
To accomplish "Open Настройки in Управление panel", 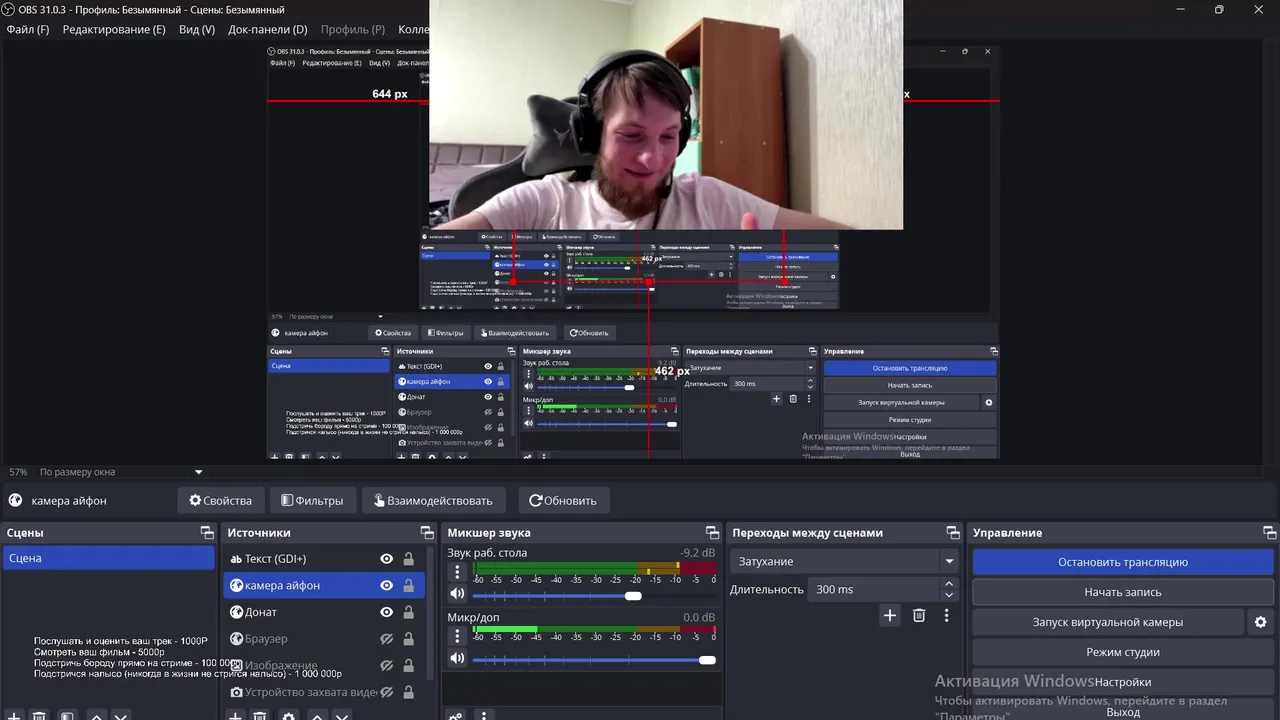I will pos(1123,682).
